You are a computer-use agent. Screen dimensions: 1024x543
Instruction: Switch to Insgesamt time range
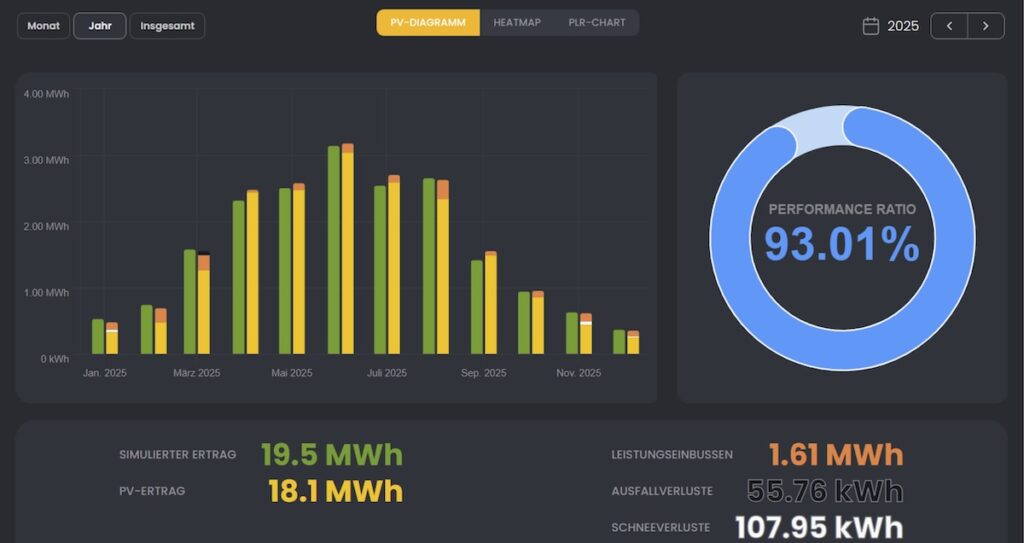pyautogui.click(x=167, y=26)
